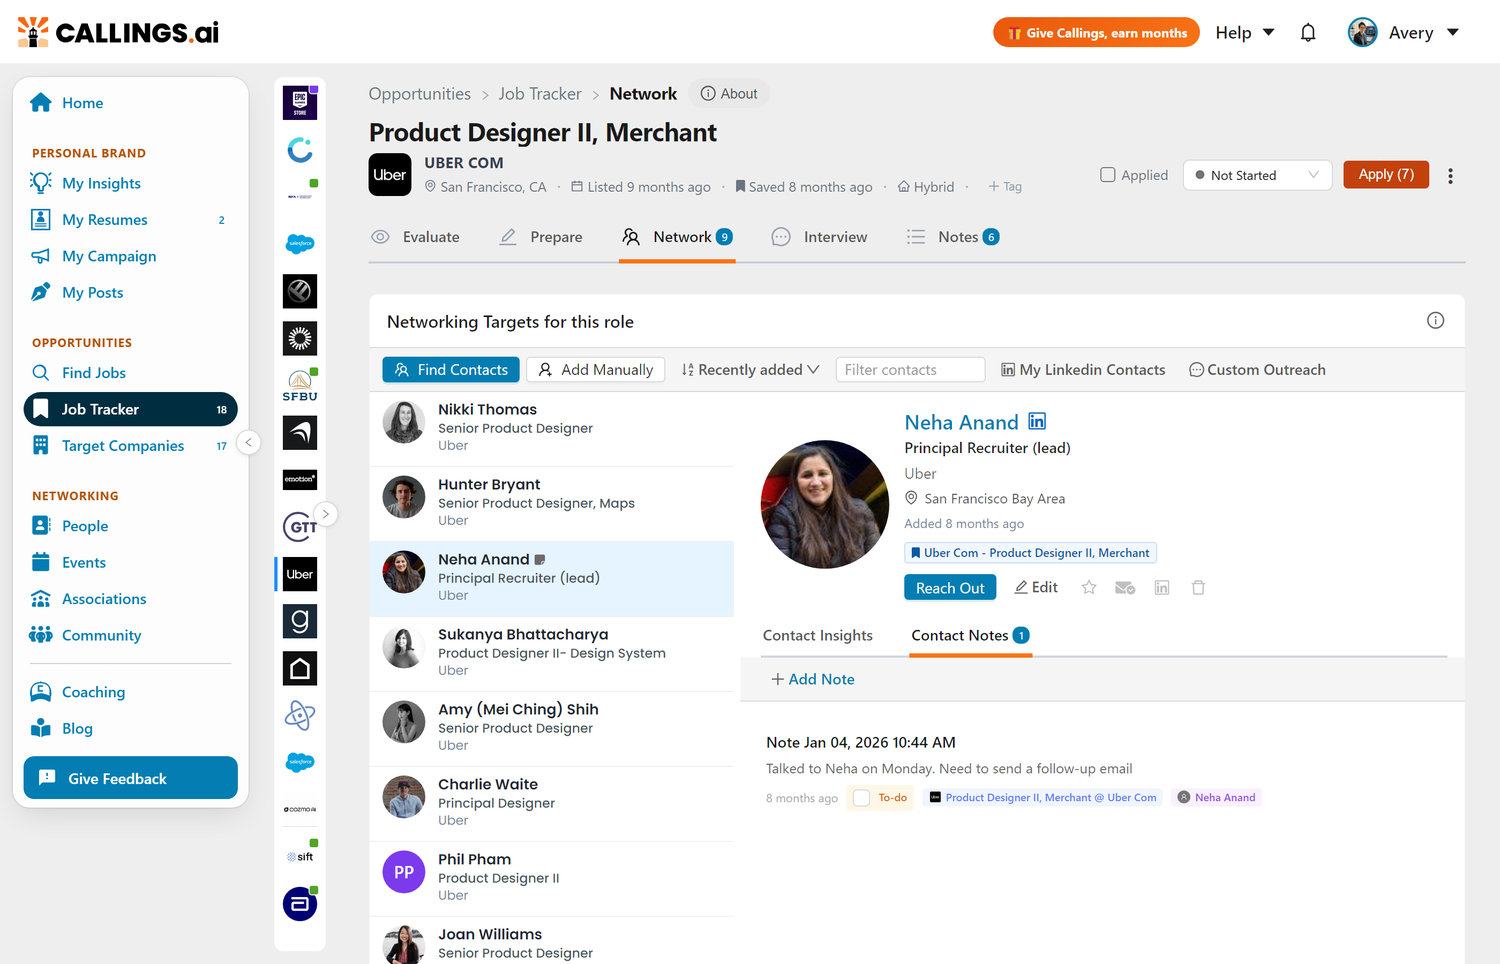Click the Find Contacts button
The image size is (1500, 964).
451,370
